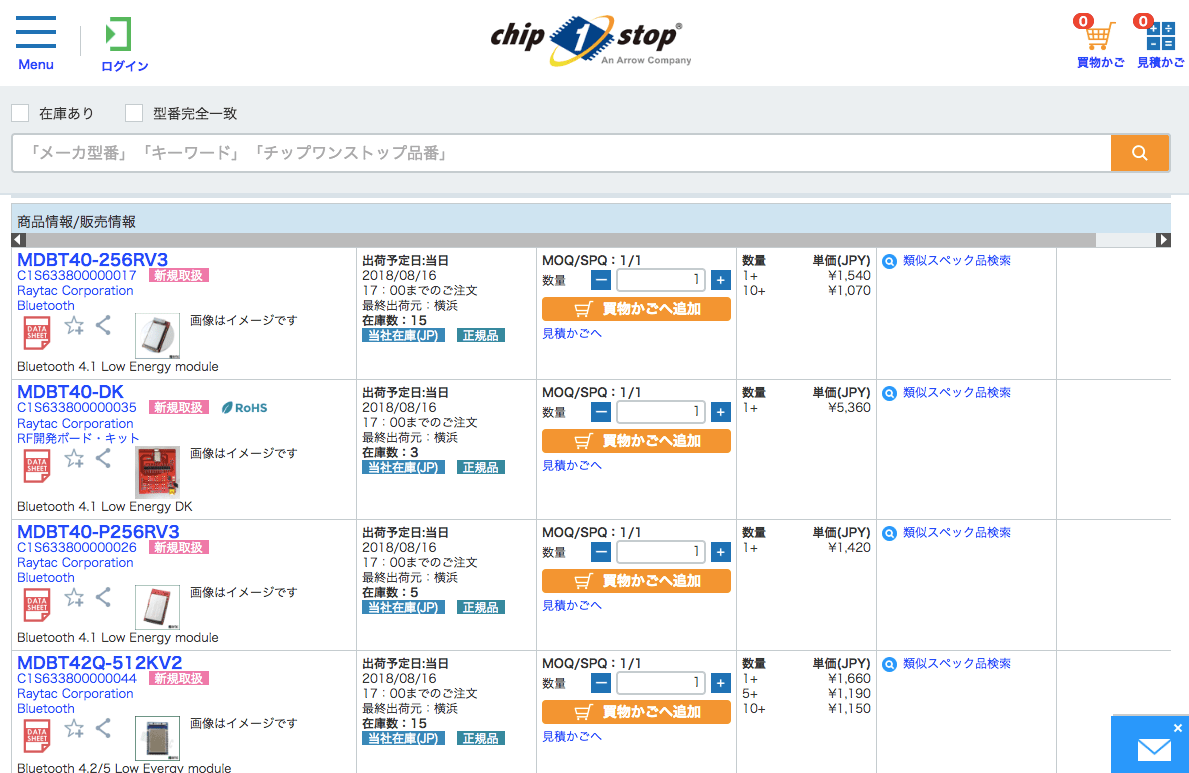The height and width of the screenshot is (773, 1189).
Task: Favorite MDBT42Q-512KV2 with the star
Action: pyautogui.click(x=74, y=729)
